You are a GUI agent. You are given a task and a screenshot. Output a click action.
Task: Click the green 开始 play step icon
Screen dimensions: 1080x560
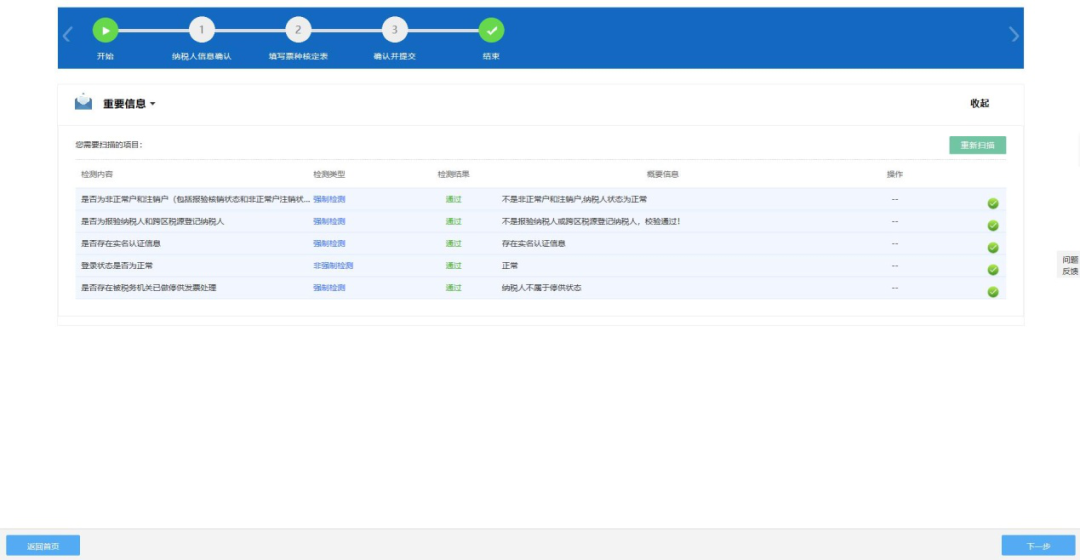(105, 30)
